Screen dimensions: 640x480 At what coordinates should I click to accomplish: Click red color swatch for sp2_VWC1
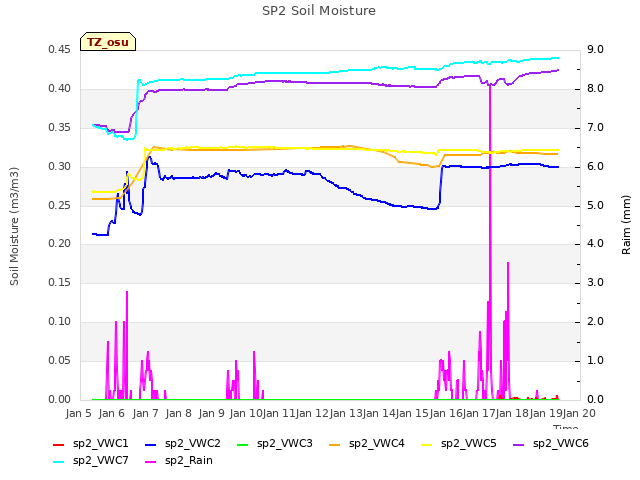point(58,445)
